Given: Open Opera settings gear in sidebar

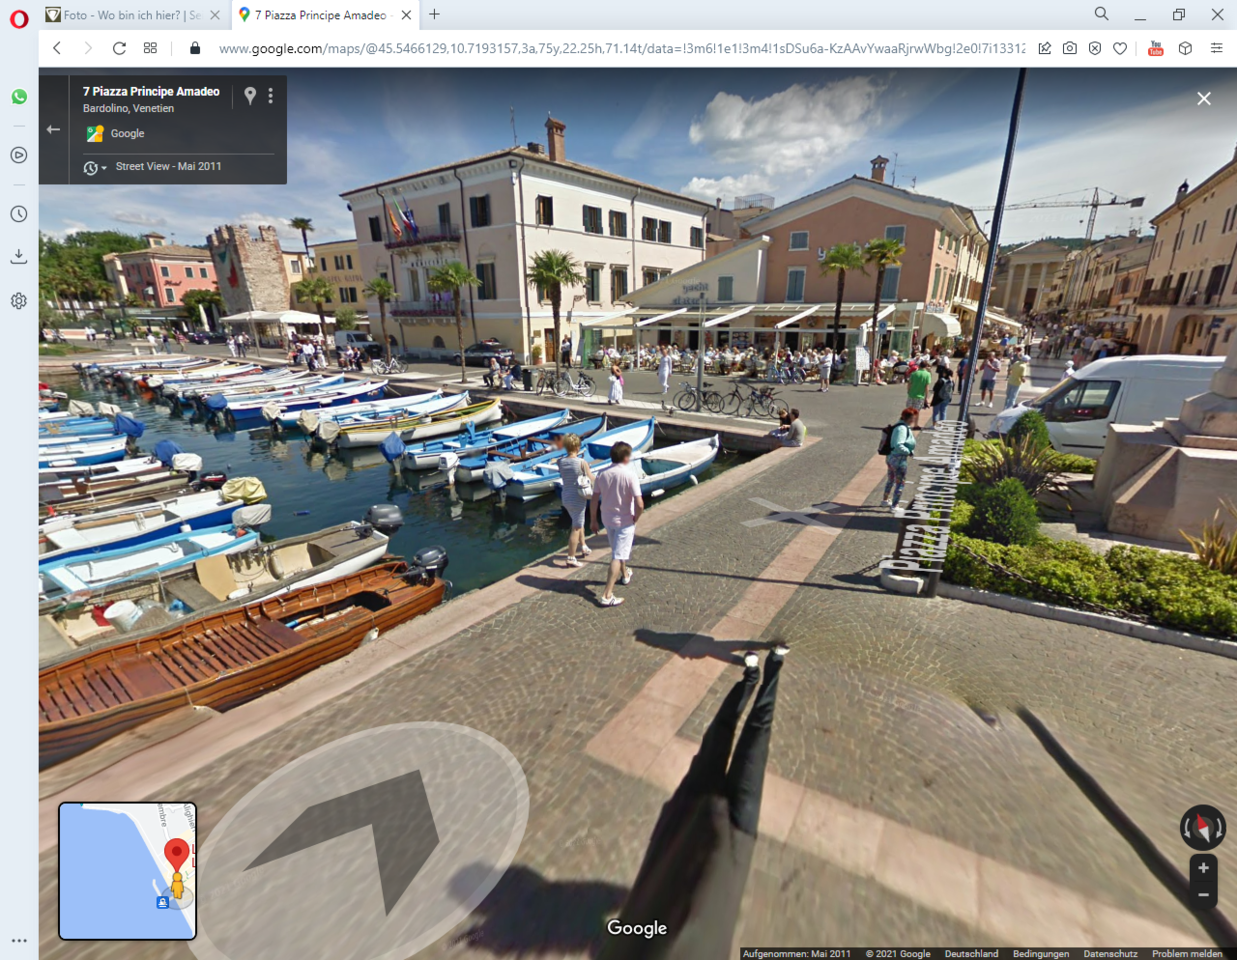Looking at the screenshot, I should pos(19,301).
